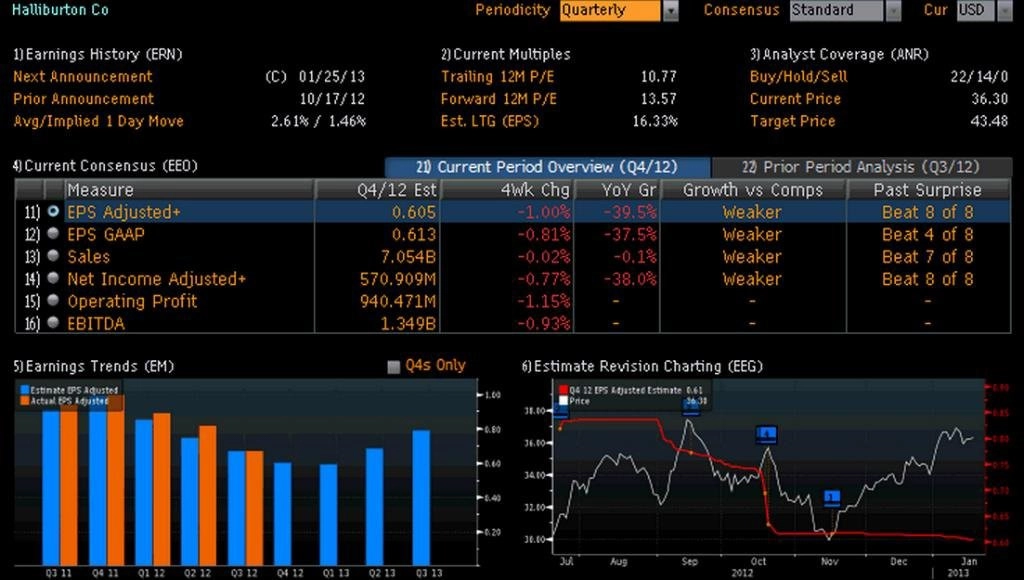The image size is (1024, 580).
Task: Open Current Consensus (EEO) section
Action: (x=105, y=166)
